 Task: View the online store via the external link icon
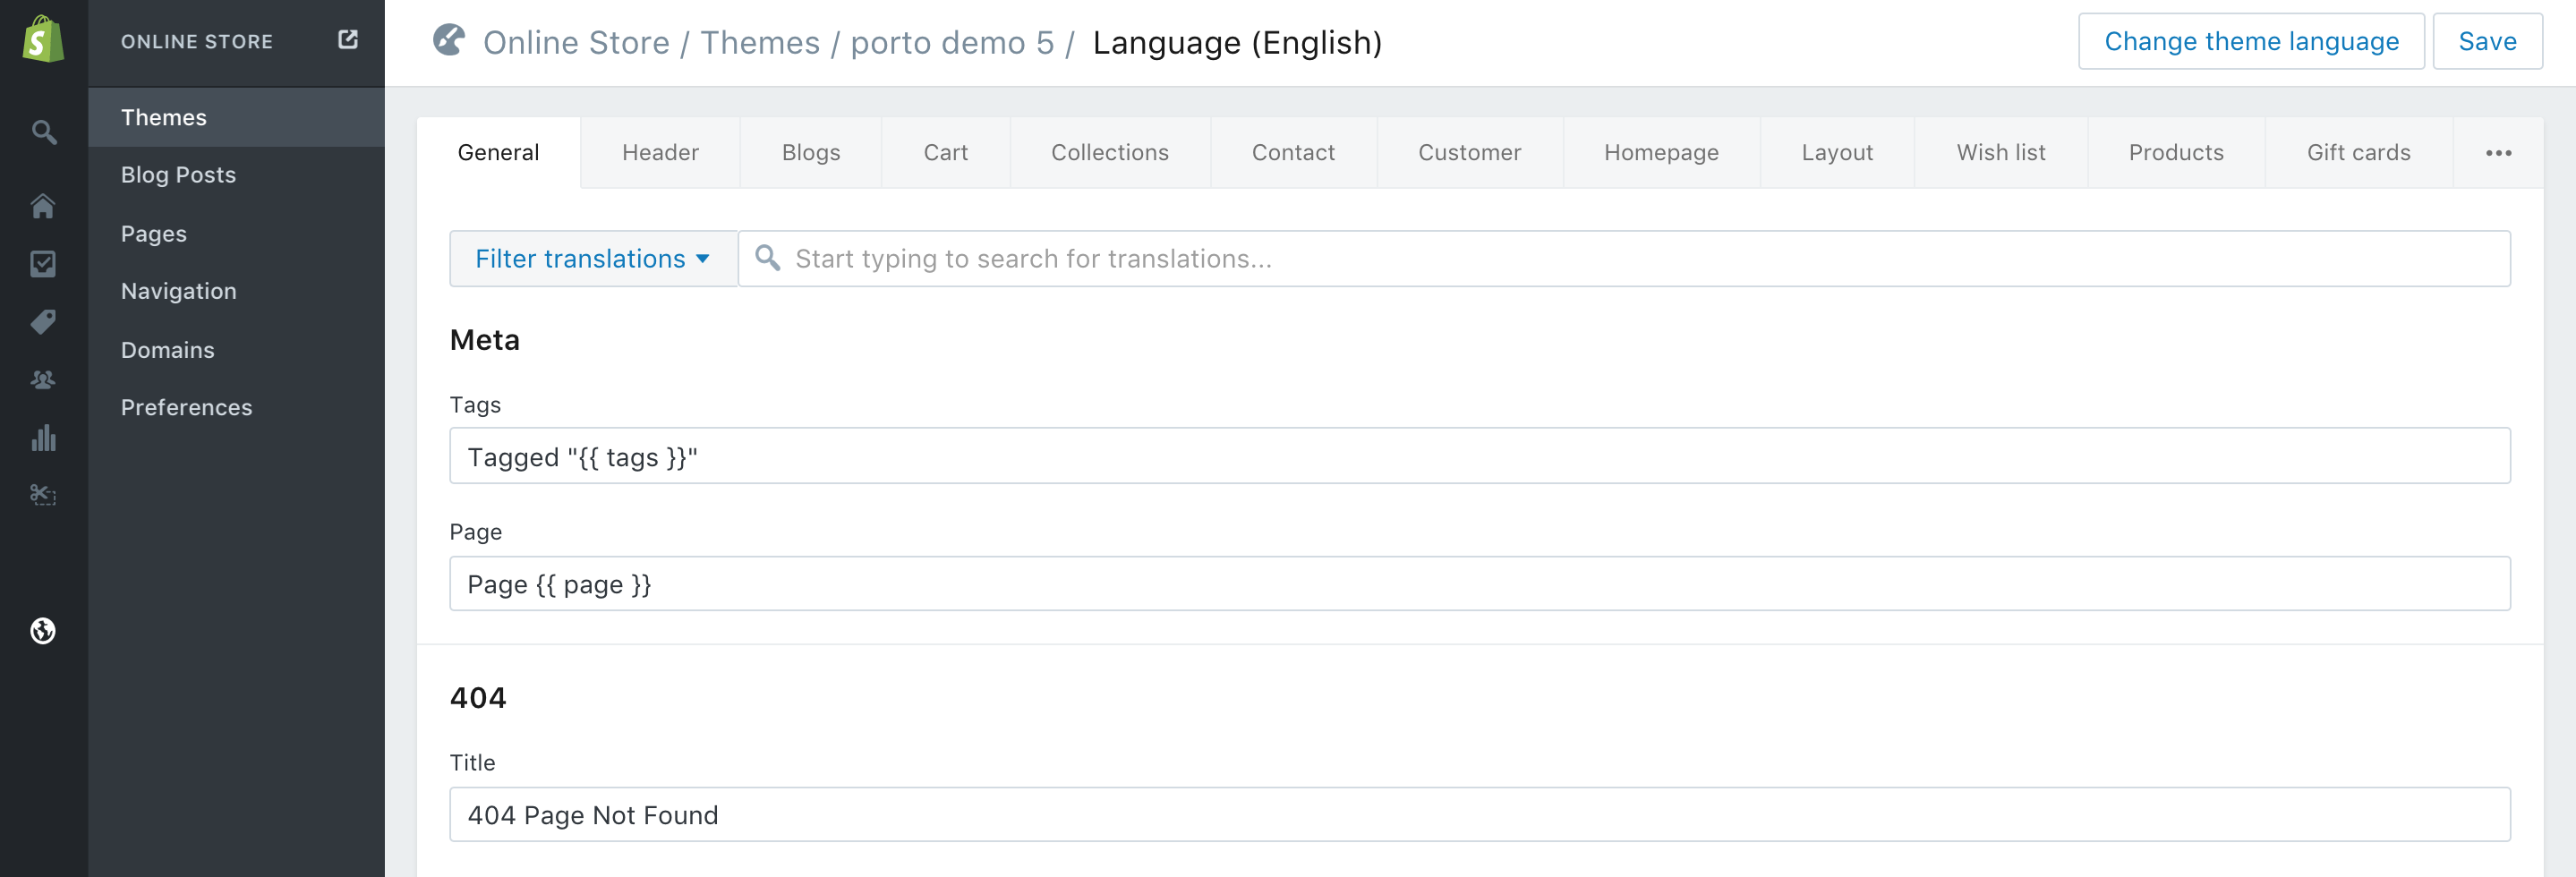(347, 40)
